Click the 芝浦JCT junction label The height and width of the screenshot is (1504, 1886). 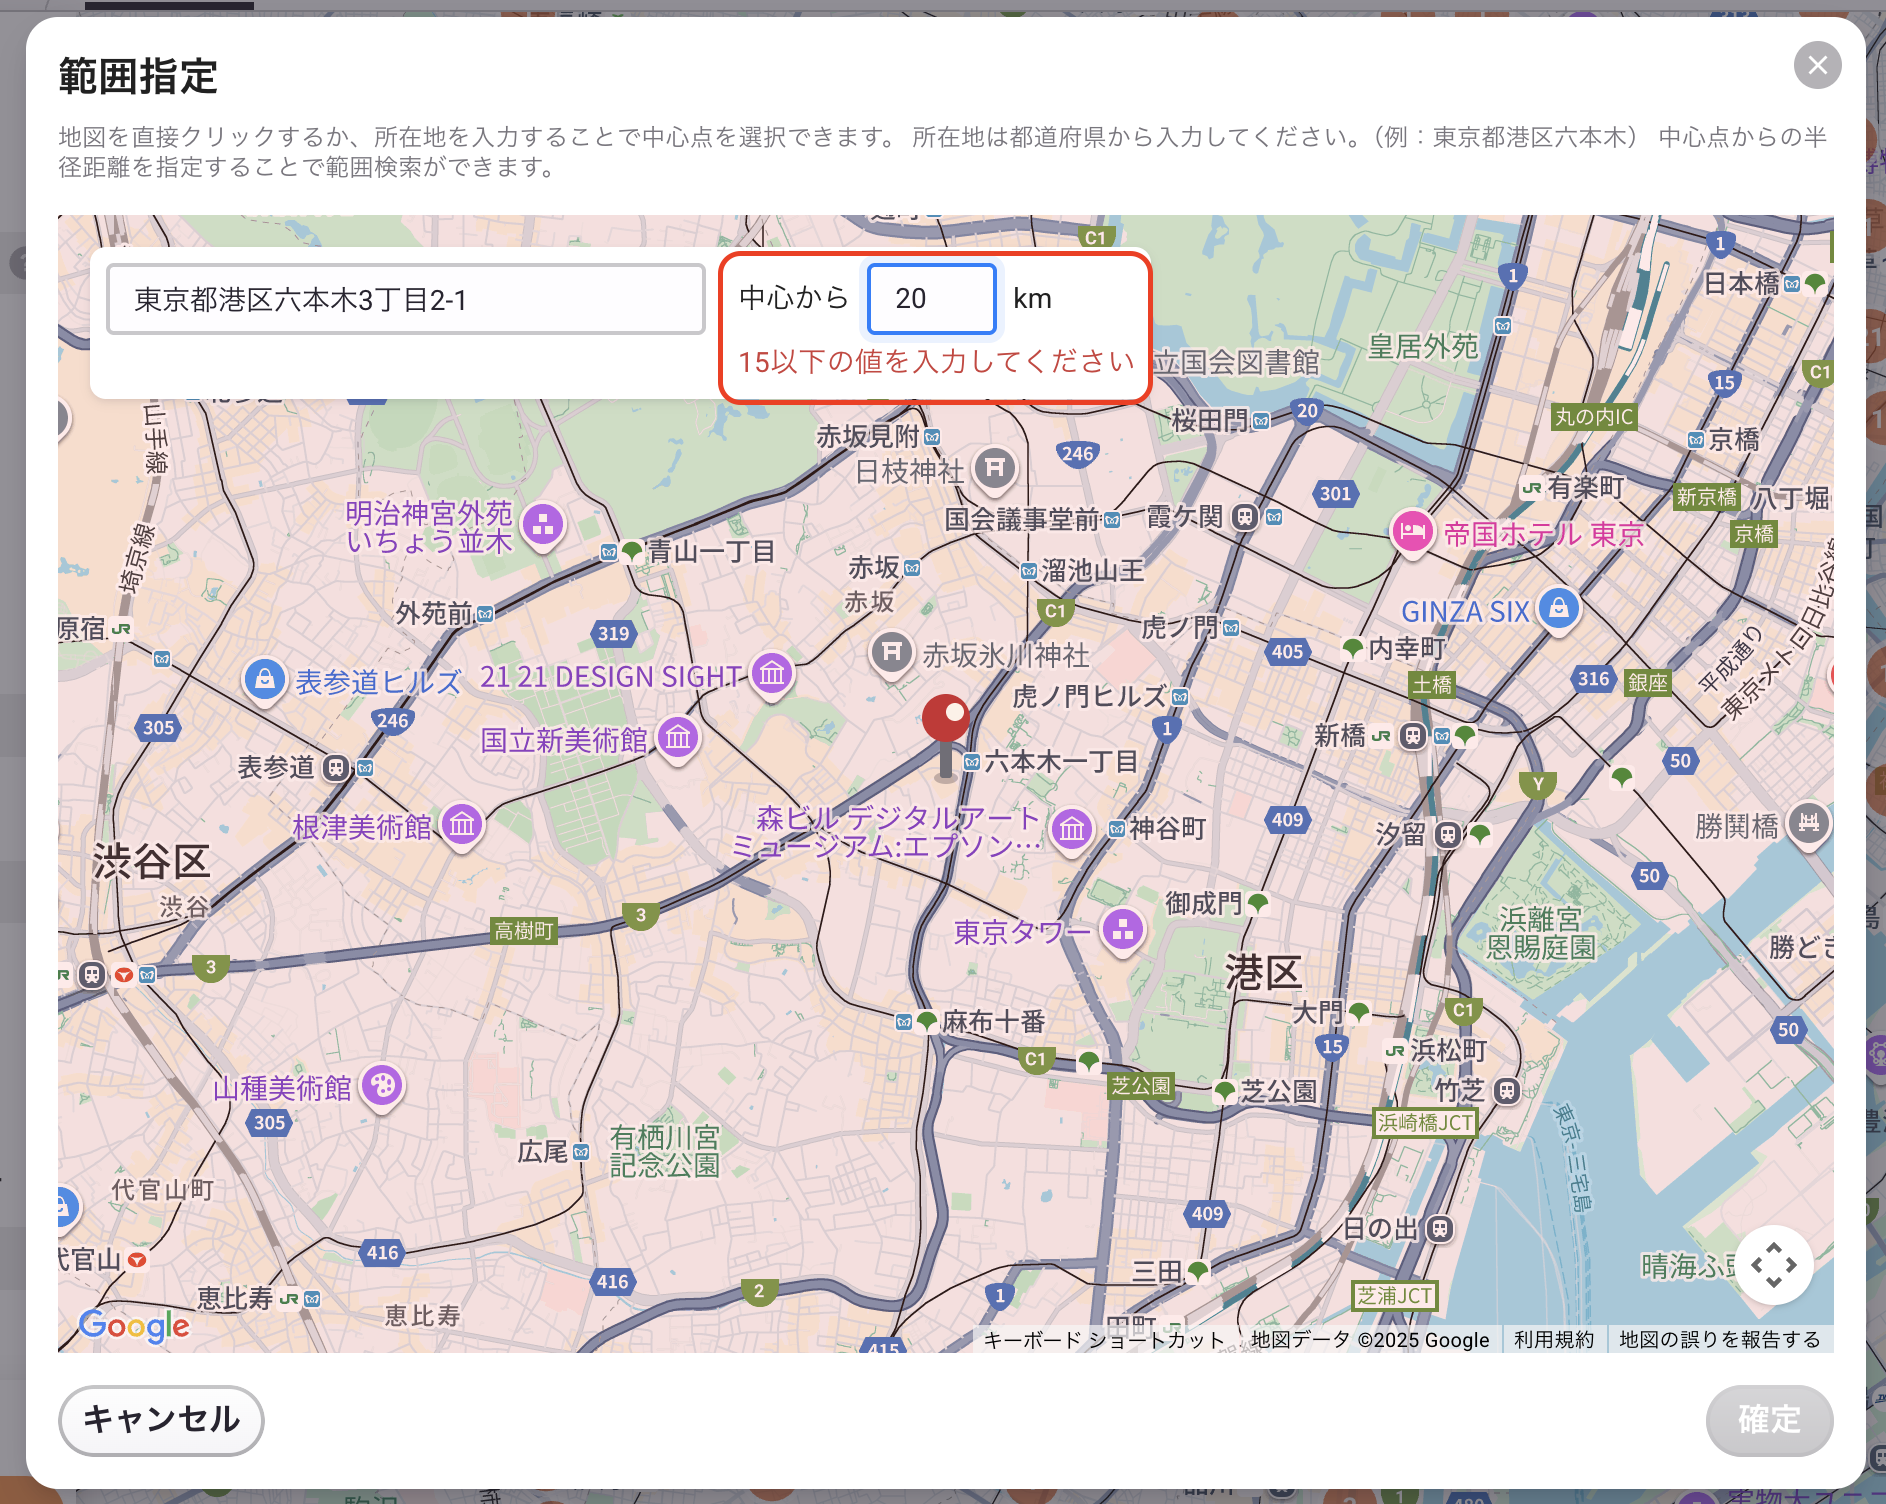[1394, 1295]
